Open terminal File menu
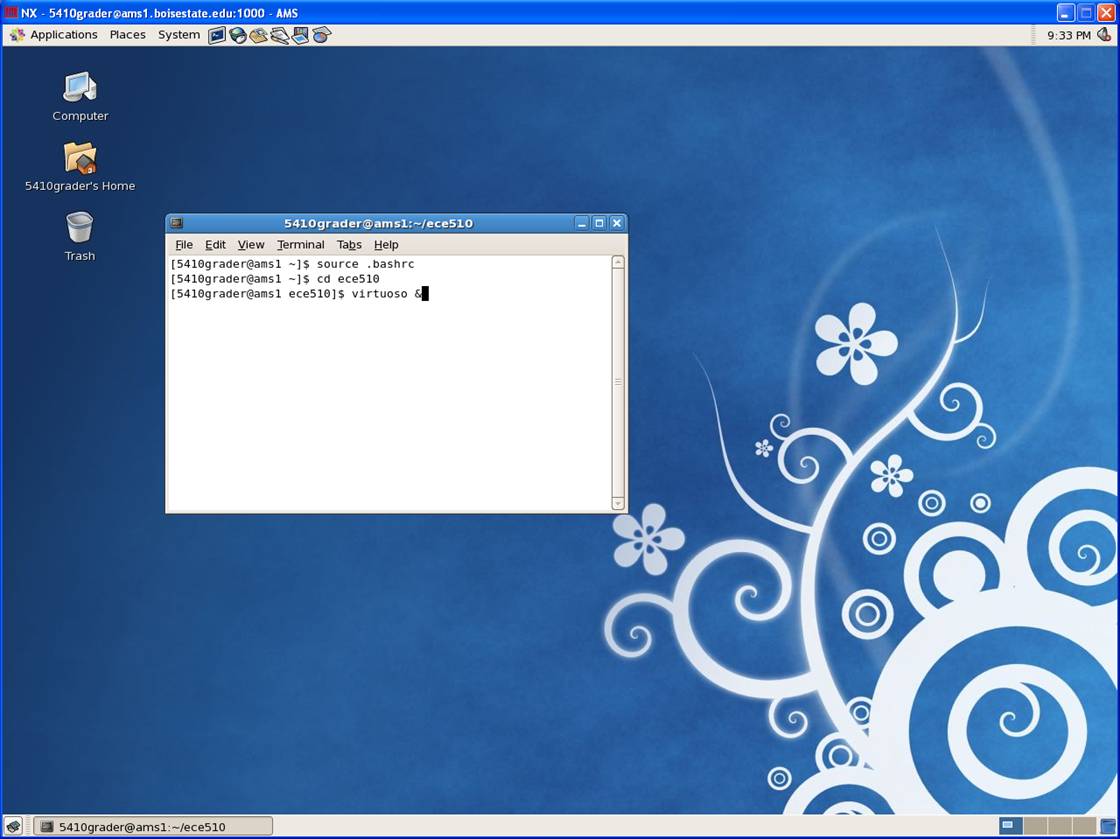Image resolution: width=1120 pixels, height=839 pixels. [x=184, y=245]
